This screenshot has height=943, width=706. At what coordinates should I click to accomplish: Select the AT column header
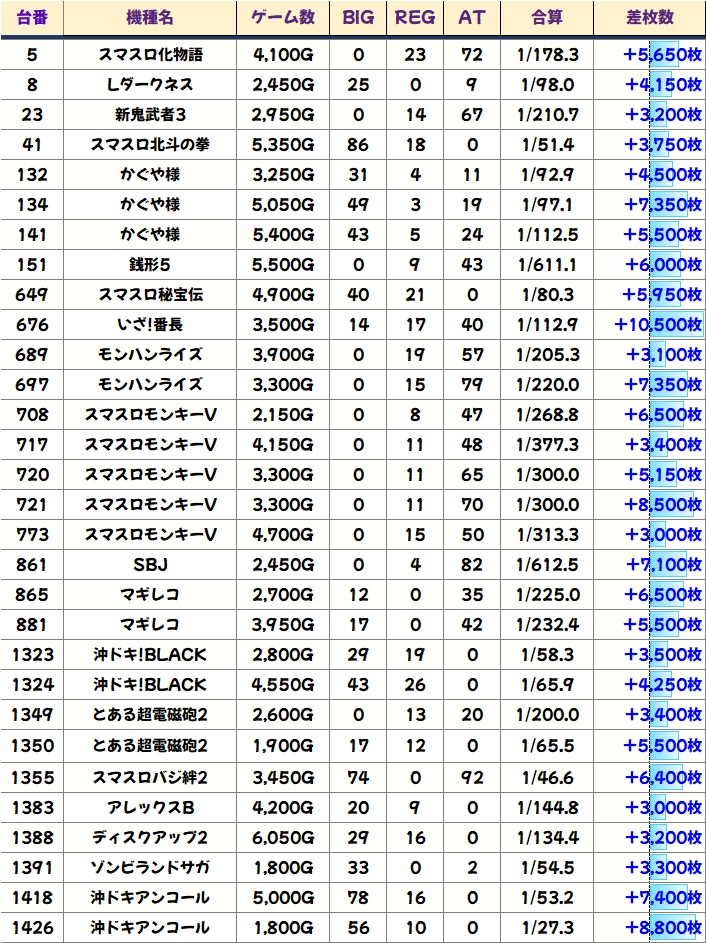tap(470, 18)
